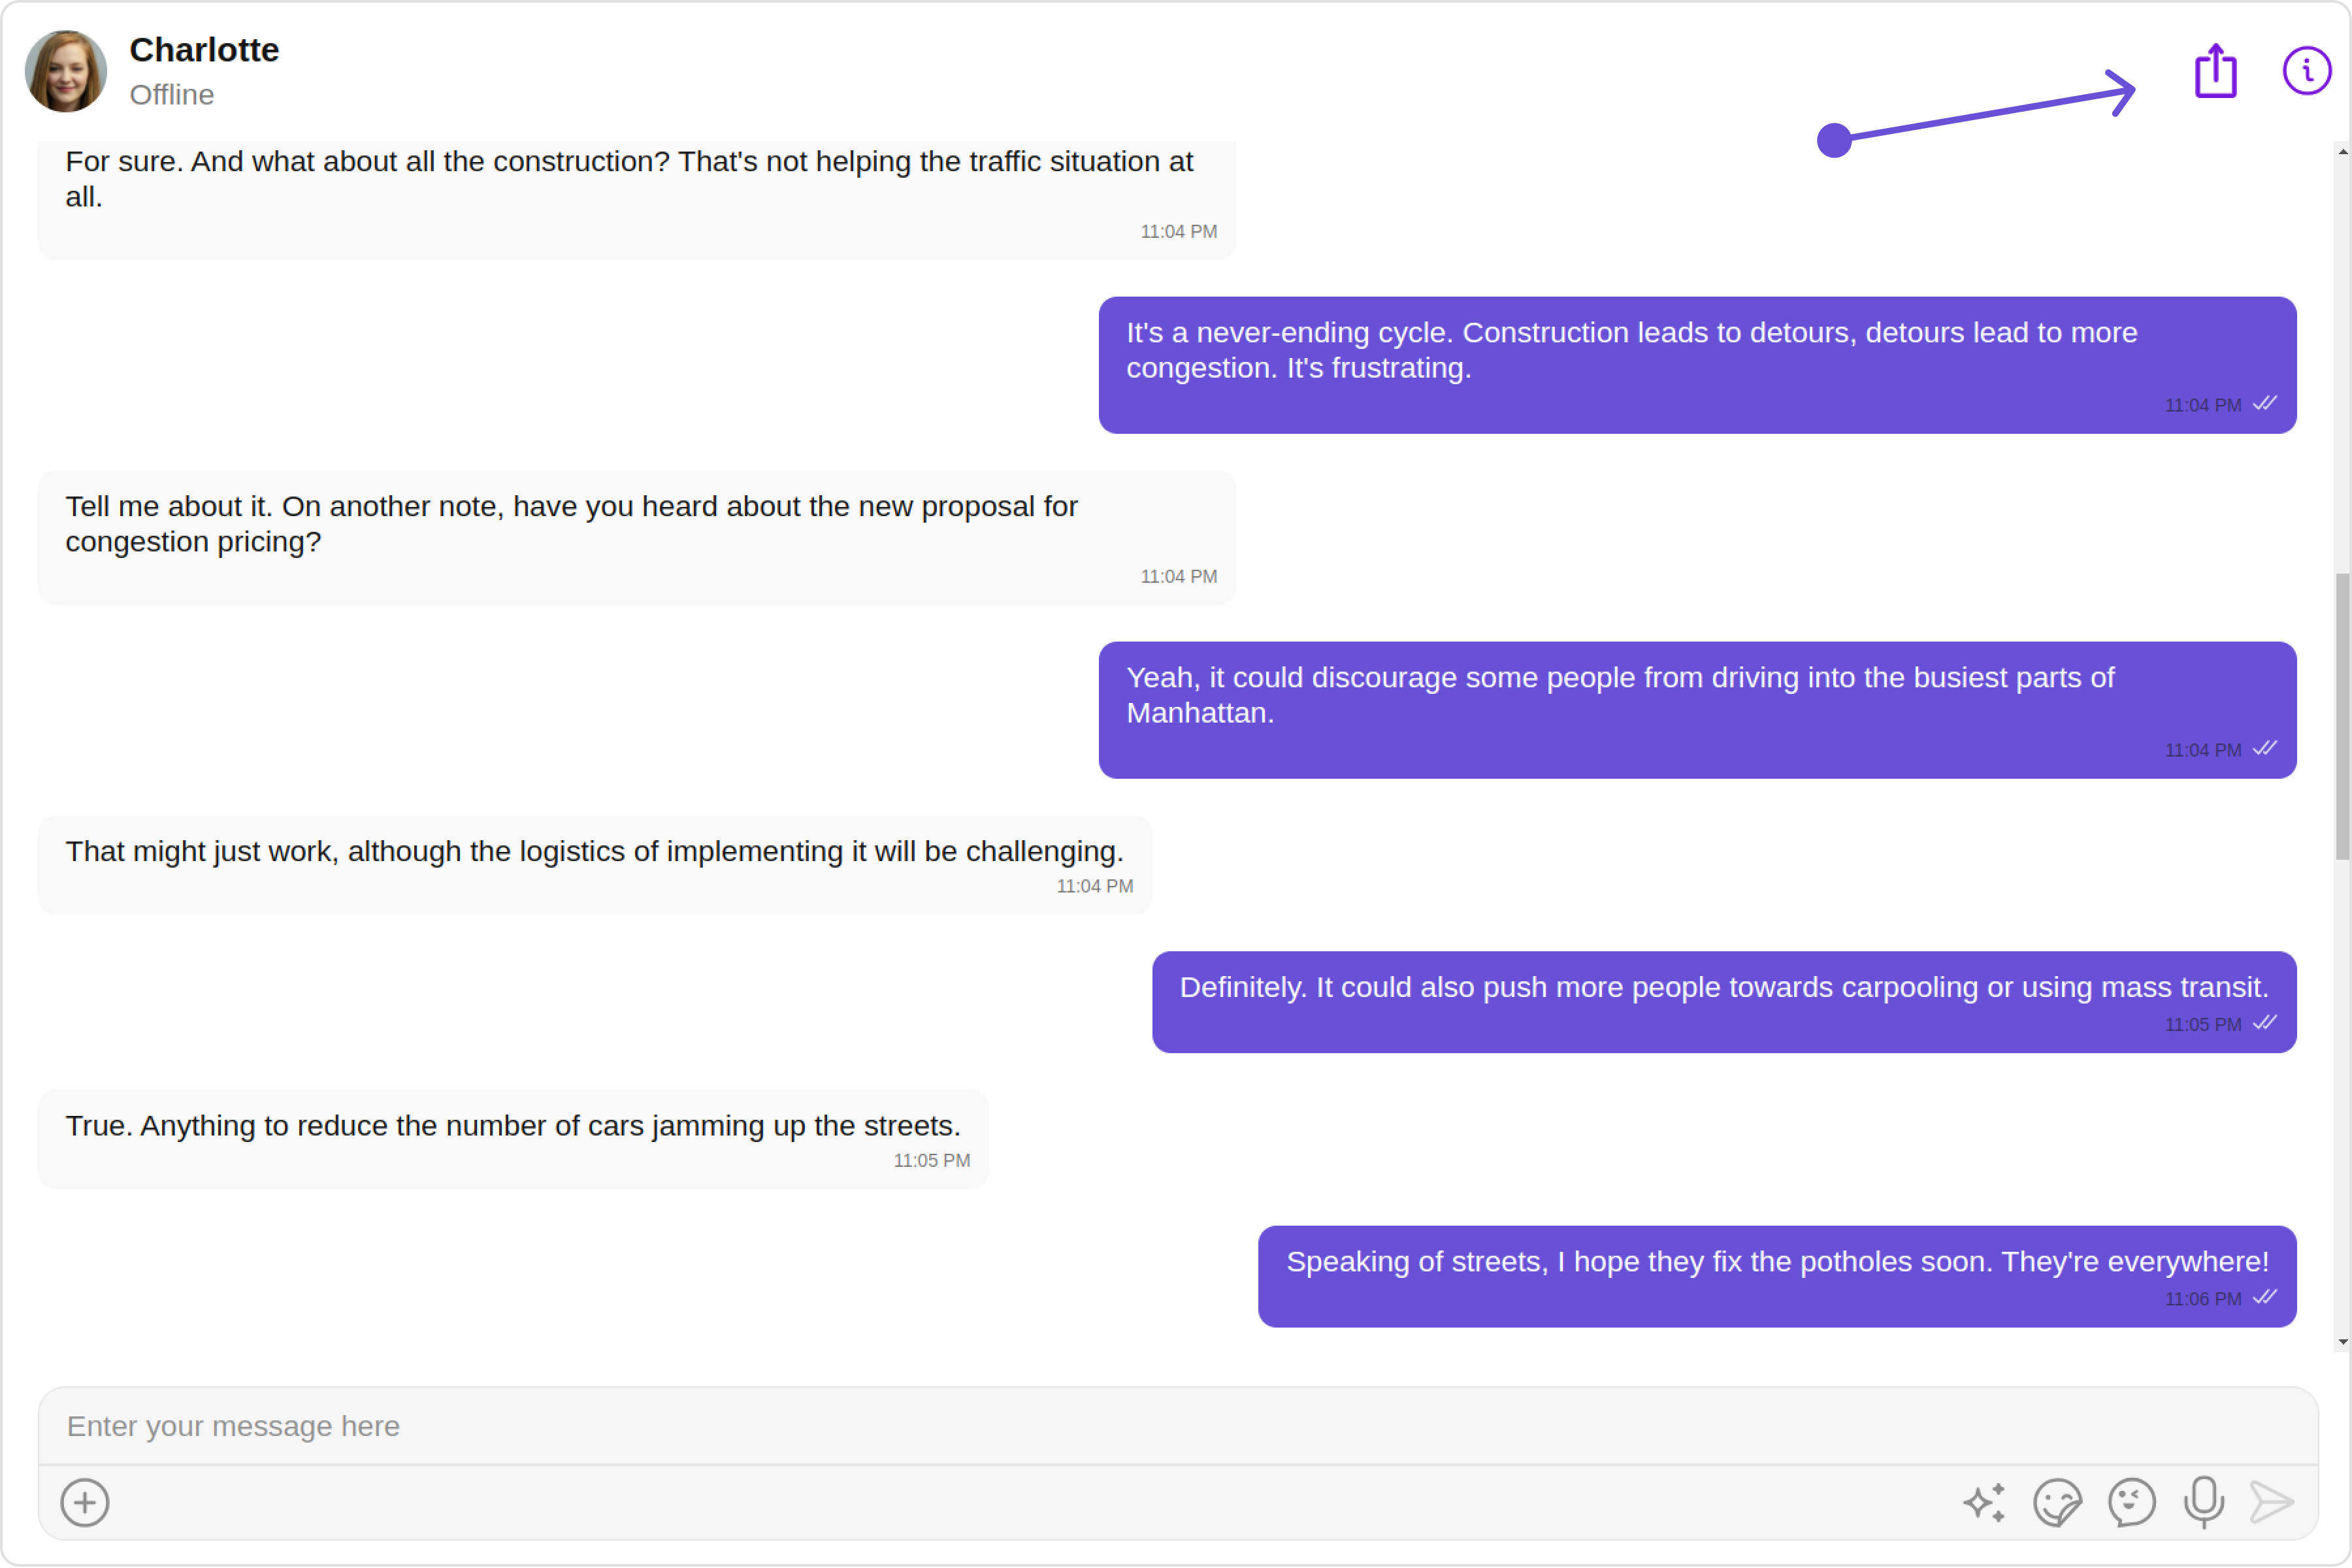Open the attachment plus button

click(85, 1502)
